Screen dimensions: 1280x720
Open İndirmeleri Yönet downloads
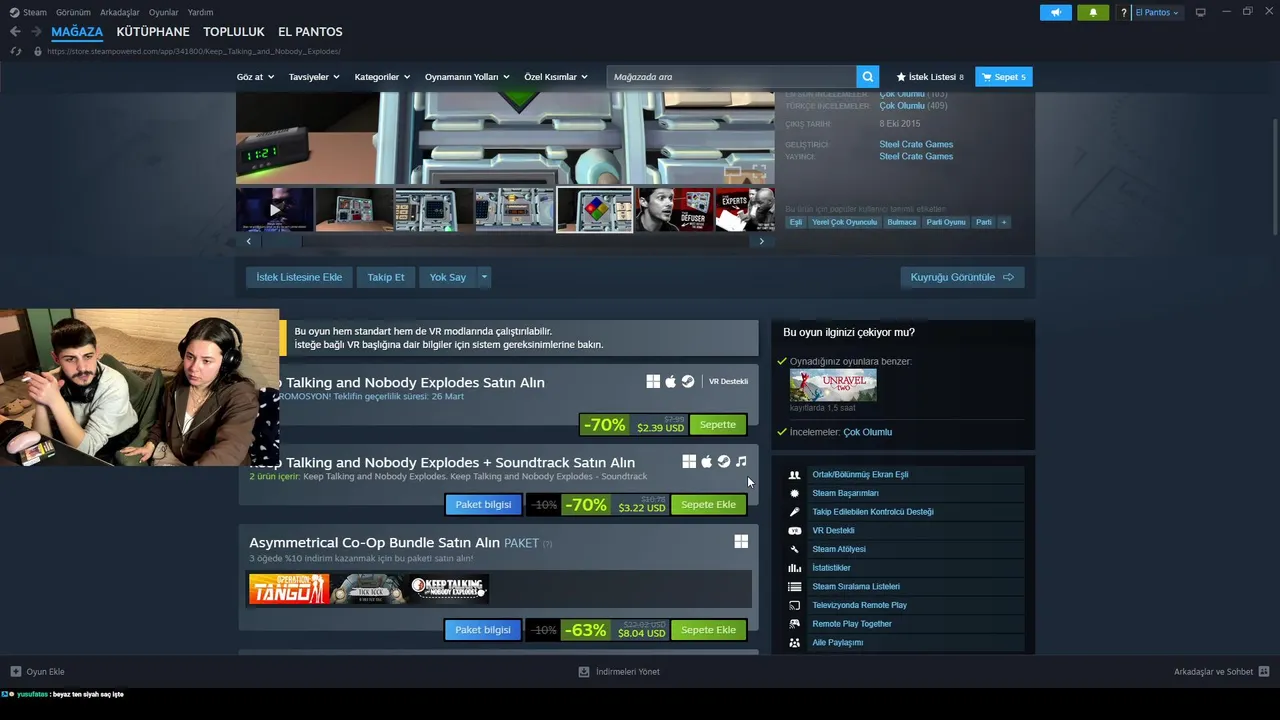619,672
